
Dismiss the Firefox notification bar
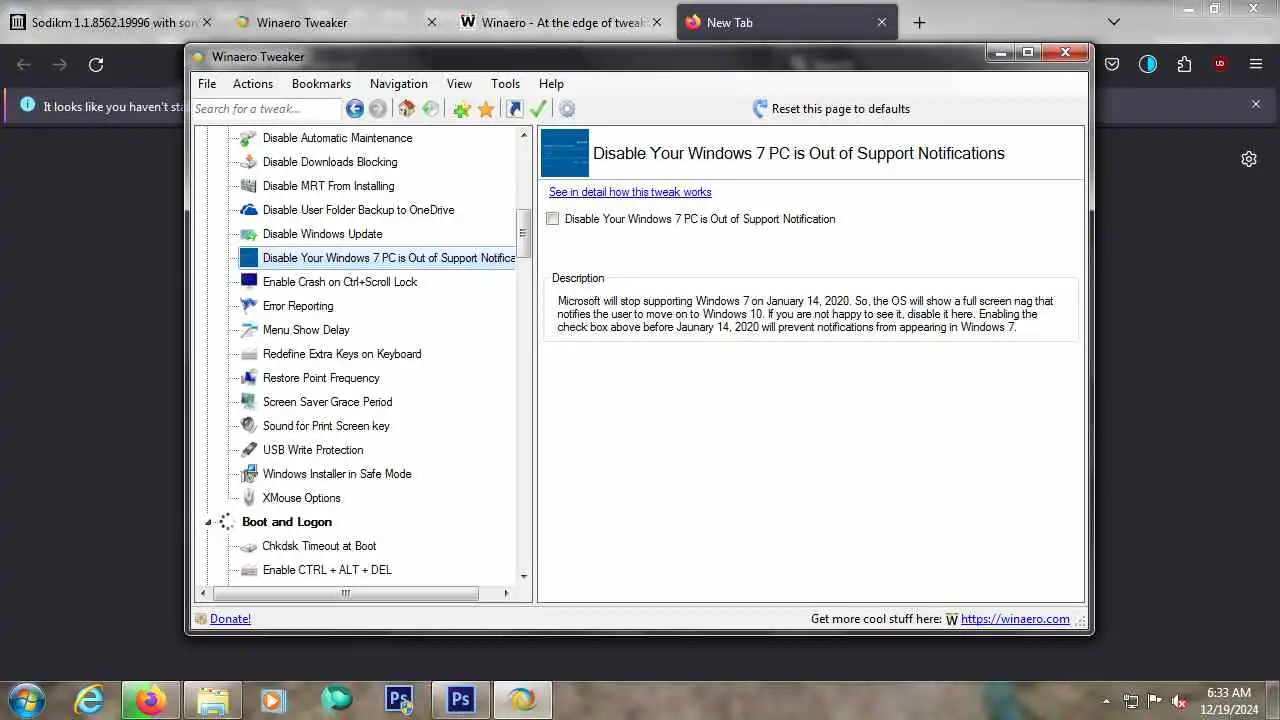(1256, 104)
